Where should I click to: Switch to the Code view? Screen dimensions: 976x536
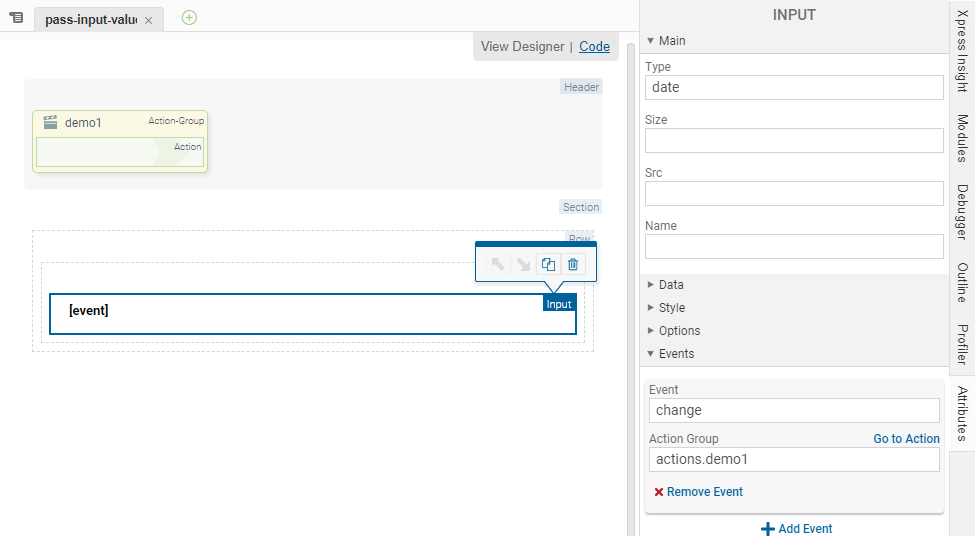click(594, 46)
